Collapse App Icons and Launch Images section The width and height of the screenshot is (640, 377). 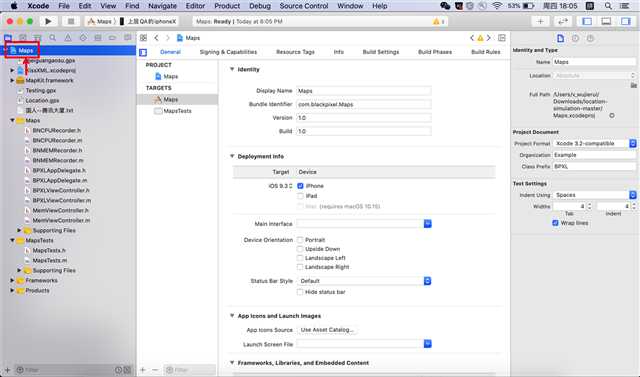[x=232, y=316]
